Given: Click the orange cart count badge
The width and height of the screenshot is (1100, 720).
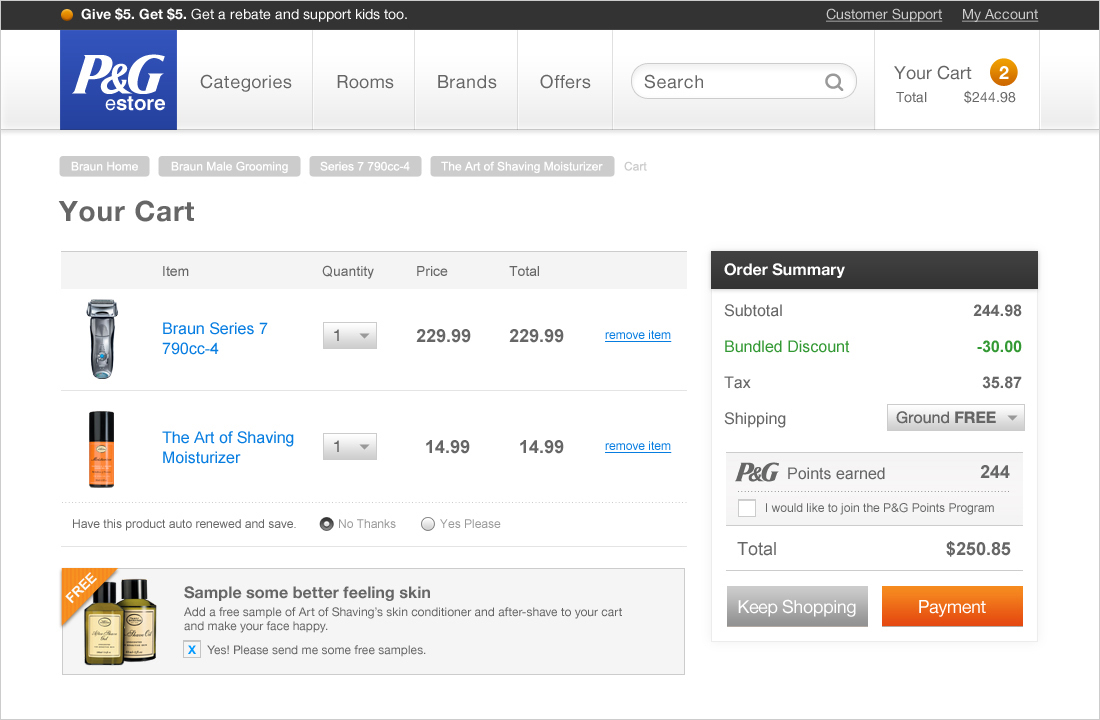Looking at the screenshot, I should point(1003,72).
